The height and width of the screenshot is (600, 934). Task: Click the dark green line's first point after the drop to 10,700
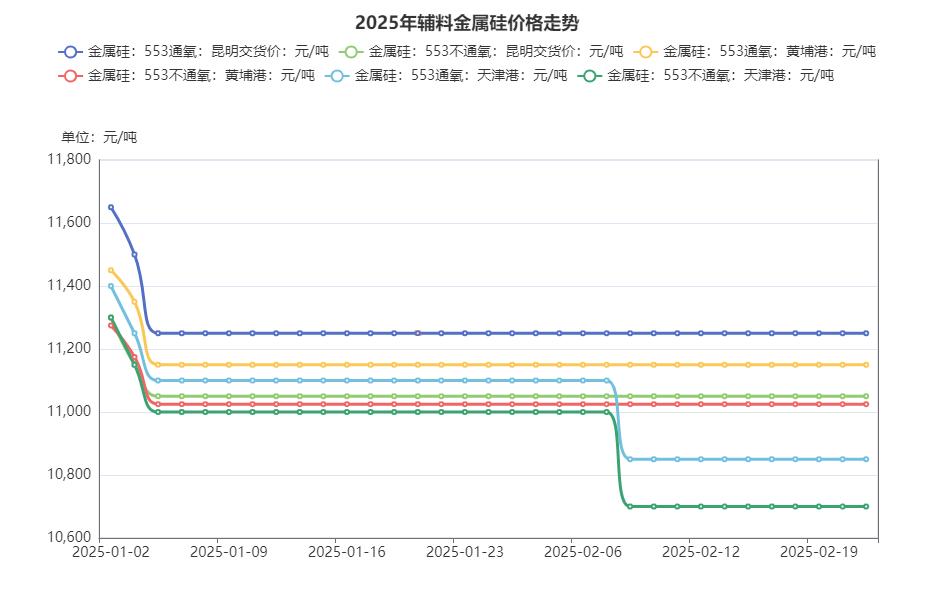click(630, 506)
